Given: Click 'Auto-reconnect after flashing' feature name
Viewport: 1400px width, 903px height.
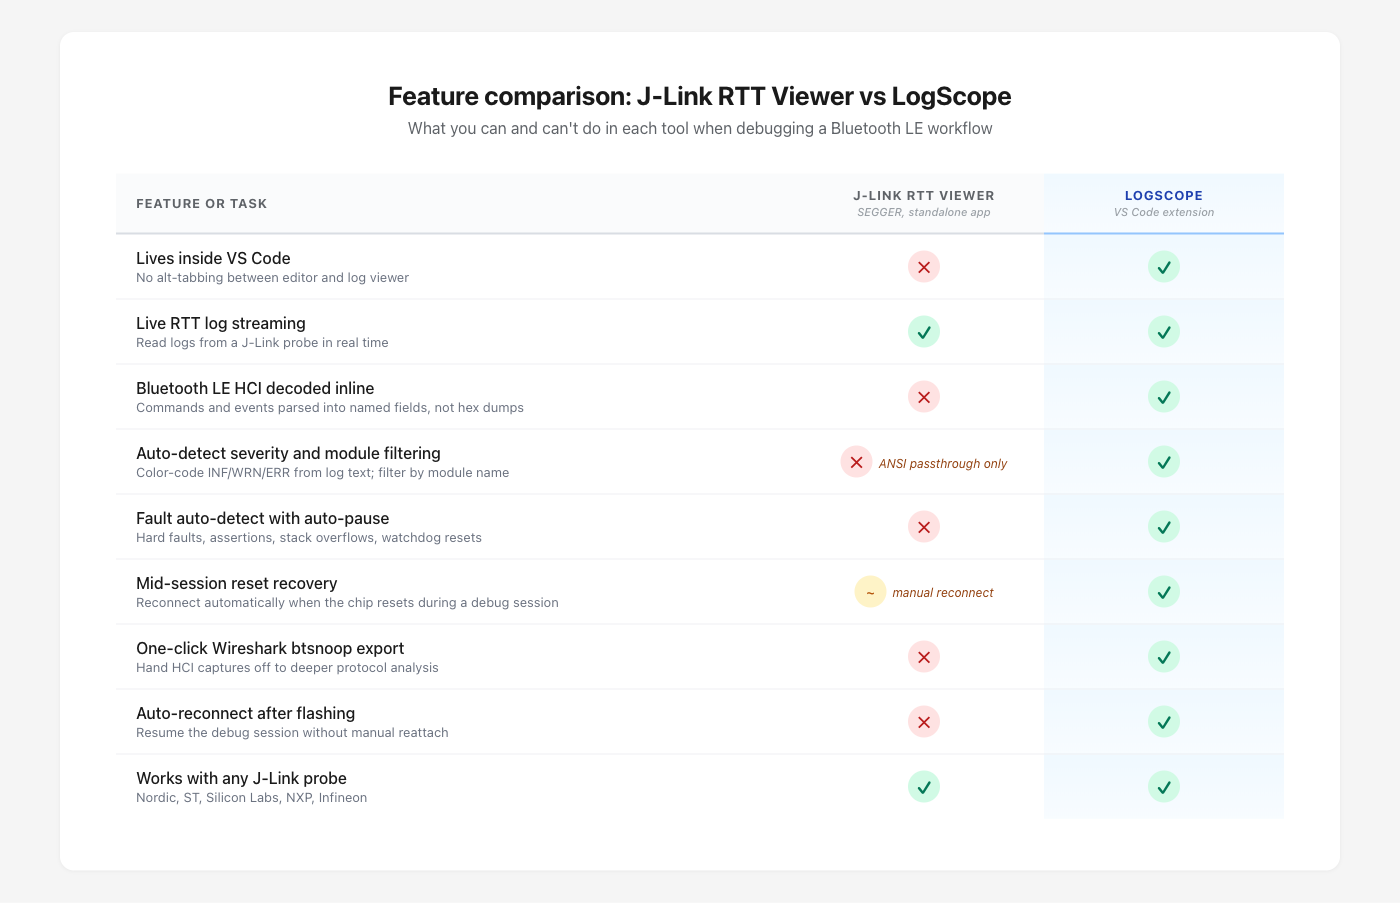Looking at the screenshot, I should point(246,713).
